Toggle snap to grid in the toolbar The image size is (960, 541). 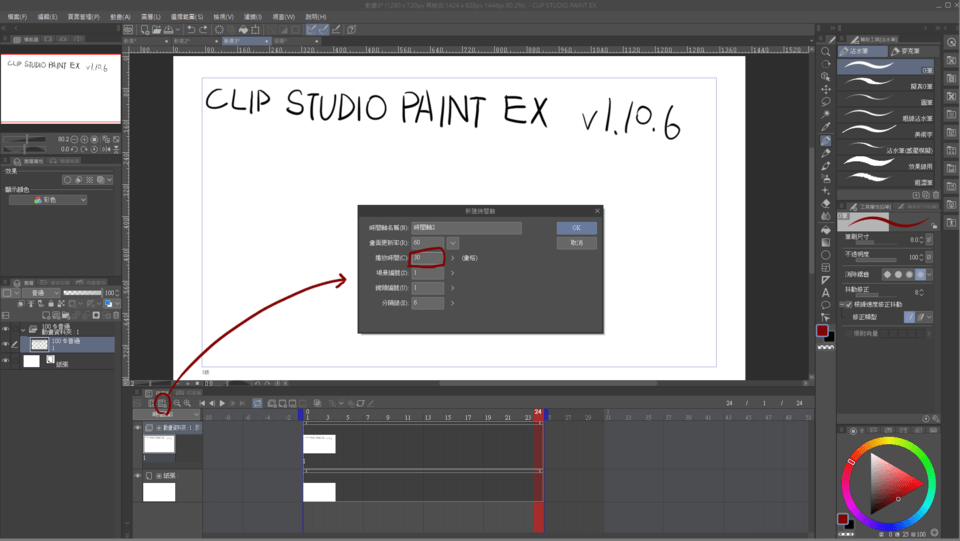[336, 29]
